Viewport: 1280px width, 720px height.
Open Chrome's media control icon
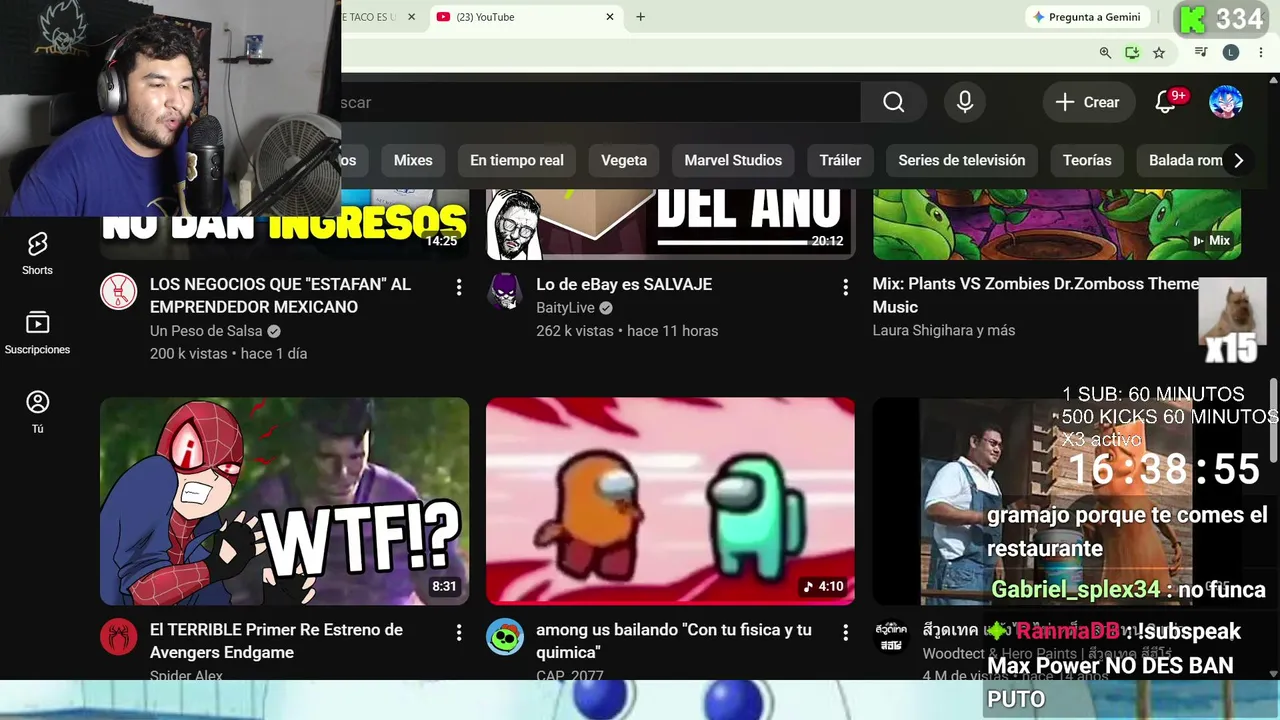[x=1203, y=53]
